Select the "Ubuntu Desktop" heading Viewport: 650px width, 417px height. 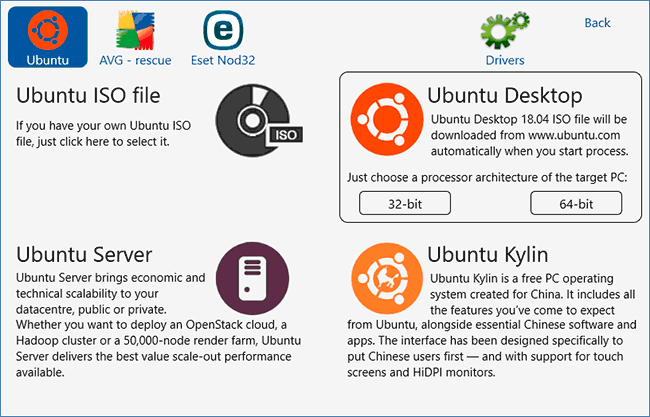[505, 95]
